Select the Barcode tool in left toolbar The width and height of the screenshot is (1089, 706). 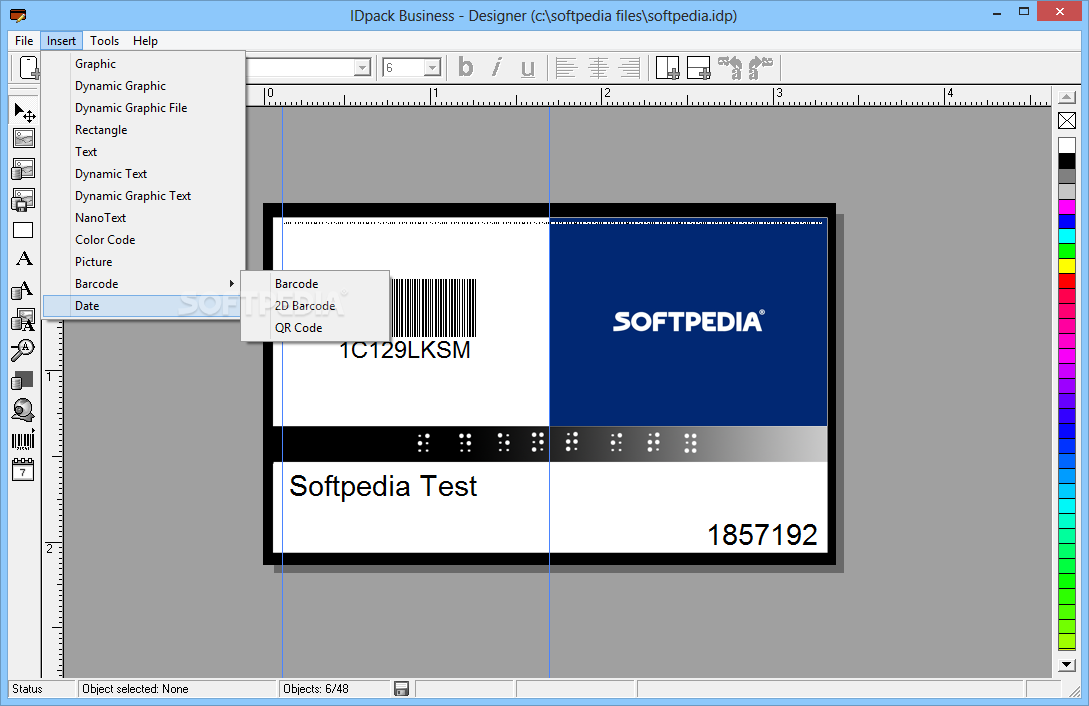click(24, 441)
